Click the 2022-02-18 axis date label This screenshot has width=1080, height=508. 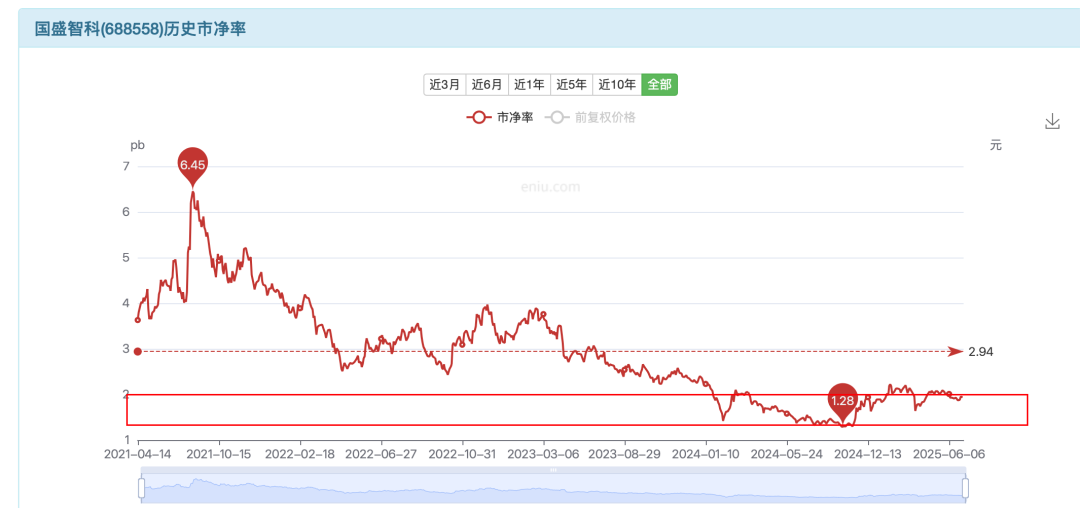pyautogui.click(x=300, y=454)
